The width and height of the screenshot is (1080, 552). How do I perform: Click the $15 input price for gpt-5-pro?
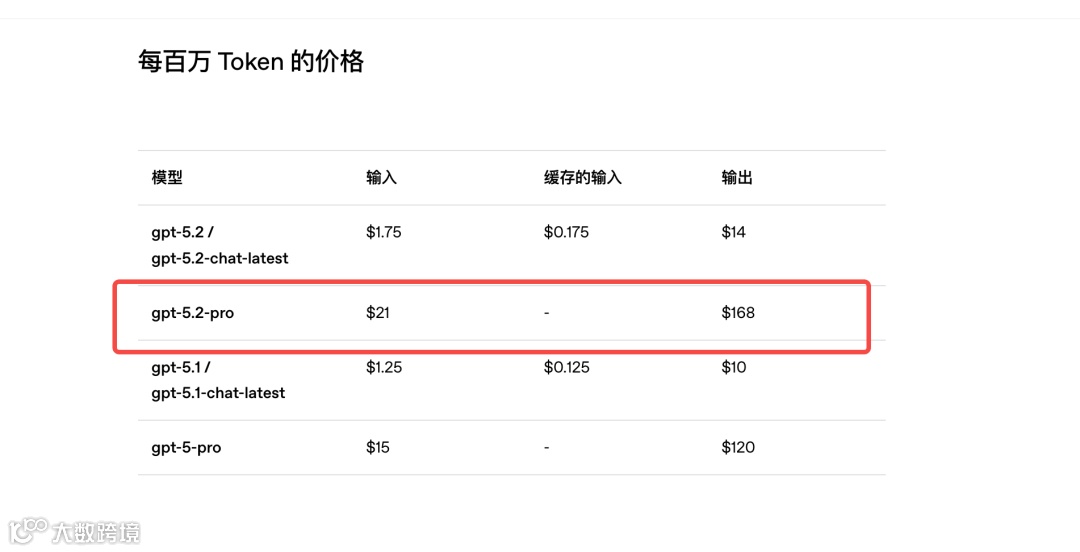[377, 447]
